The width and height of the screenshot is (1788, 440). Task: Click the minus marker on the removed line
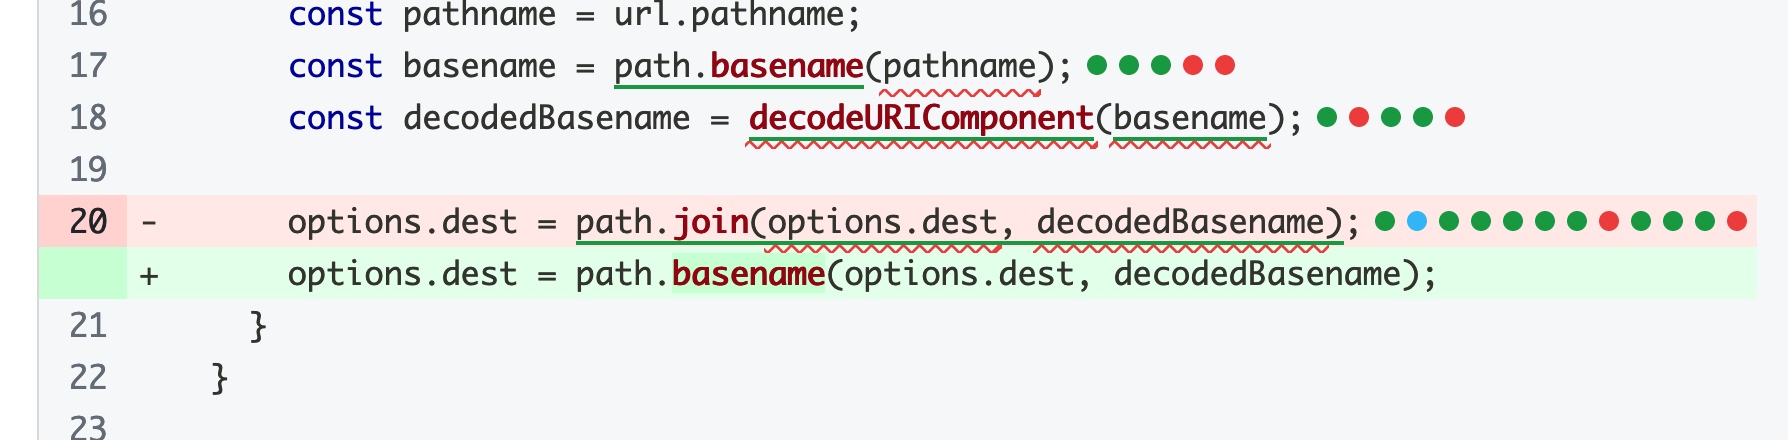149,221
